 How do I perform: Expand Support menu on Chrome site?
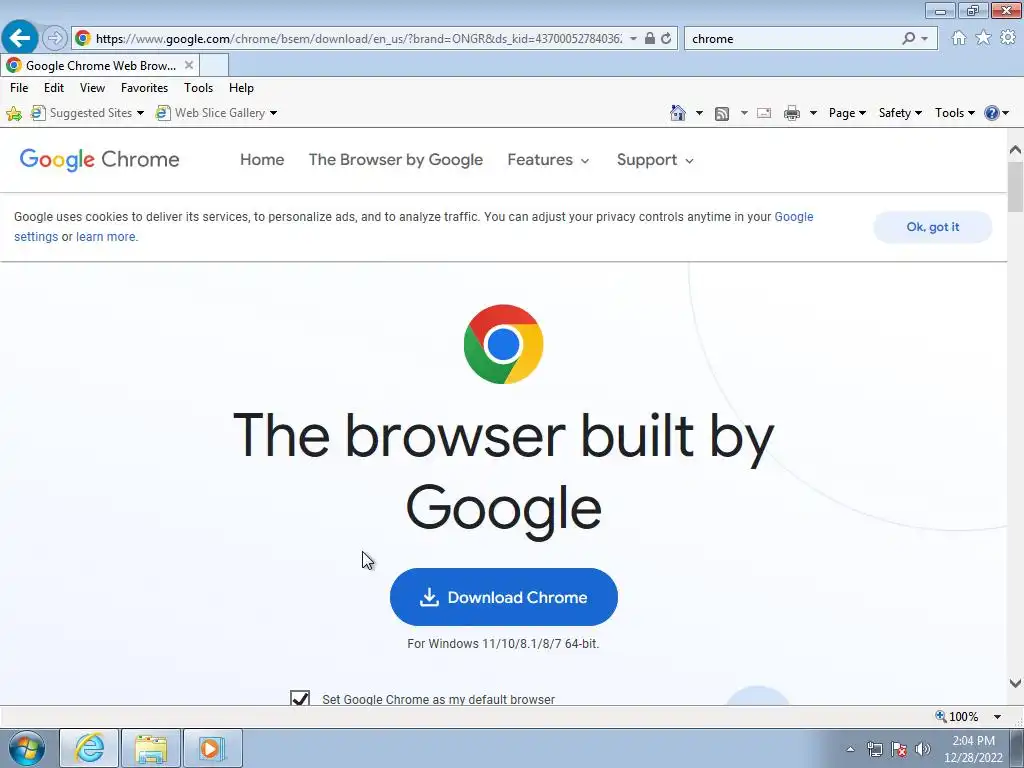click(655, 160)
